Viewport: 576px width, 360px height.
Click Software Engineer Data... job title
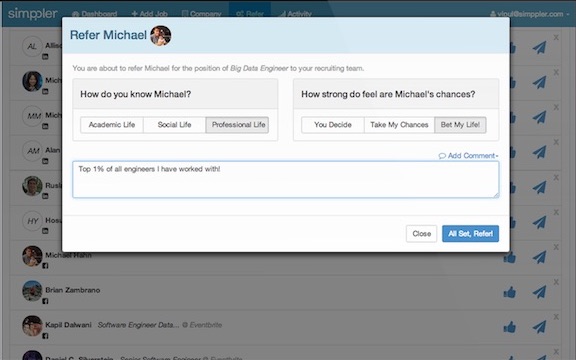138,325
